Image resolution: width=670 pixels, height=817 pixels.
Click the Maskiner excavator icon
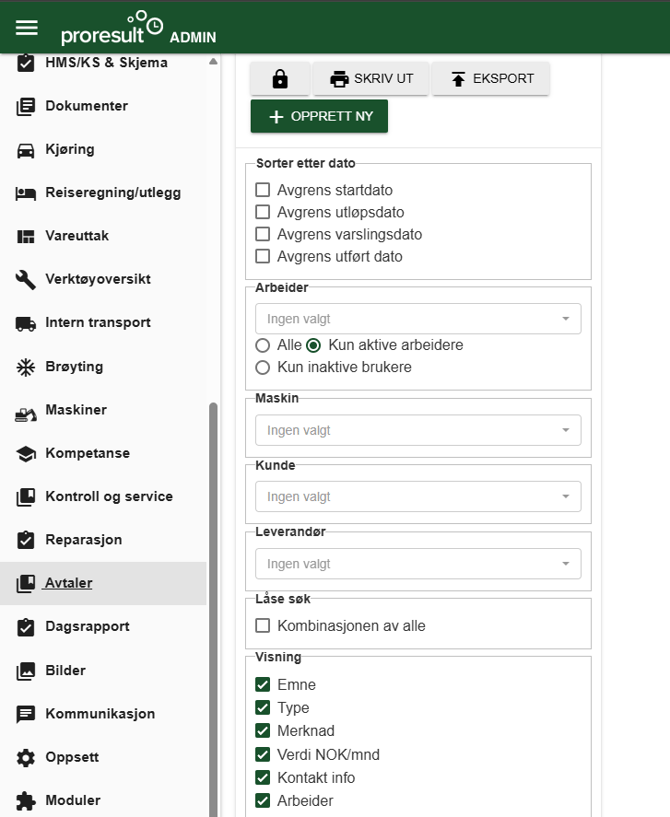click(26, 414)
